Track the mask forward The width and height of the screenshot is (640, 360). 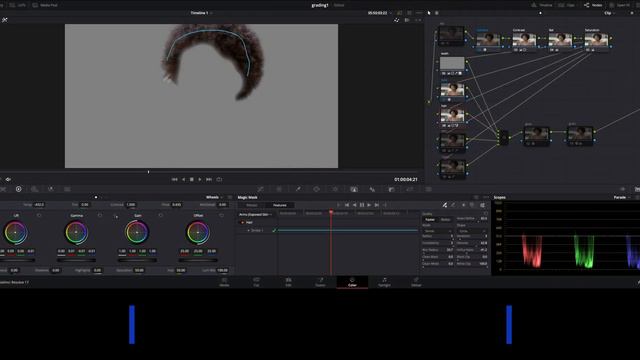point(369,205)
